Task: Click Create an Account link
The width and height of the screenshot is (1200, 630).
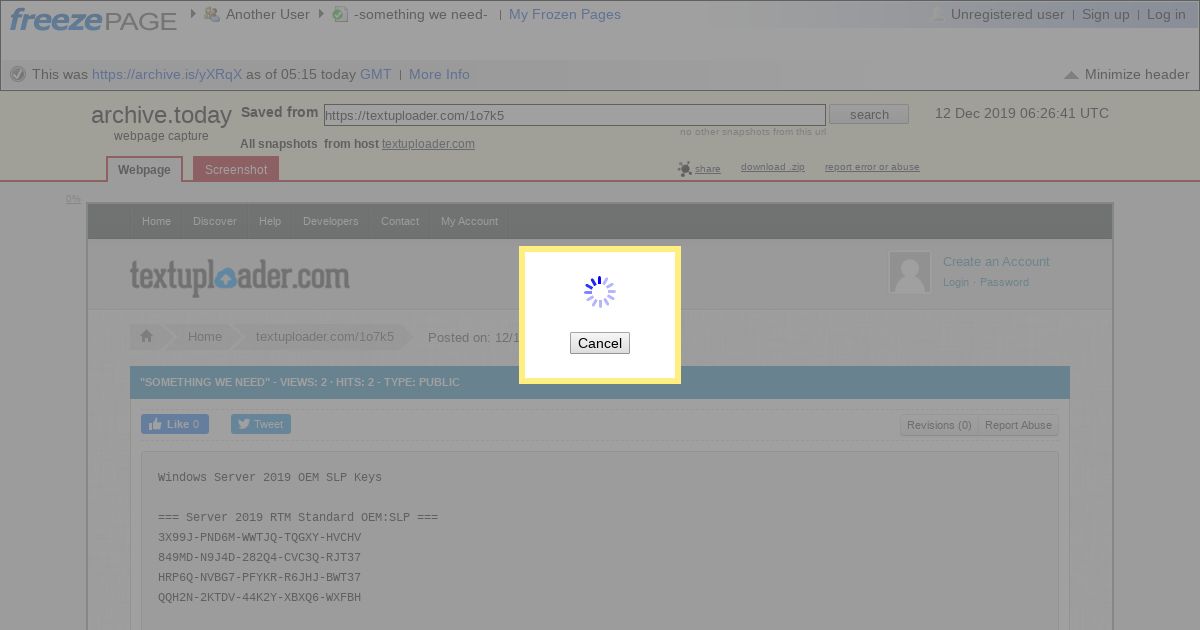Action: [996, 262]
